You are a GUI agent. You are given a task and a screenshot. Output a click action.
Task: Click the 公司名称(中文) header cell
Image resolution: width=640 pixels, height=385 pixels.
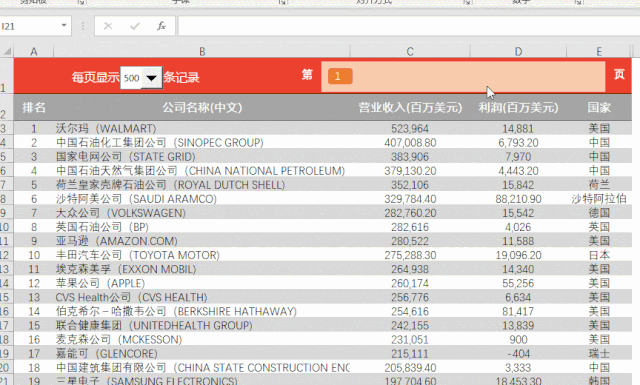pyautogui.click(x=202, y=108)
